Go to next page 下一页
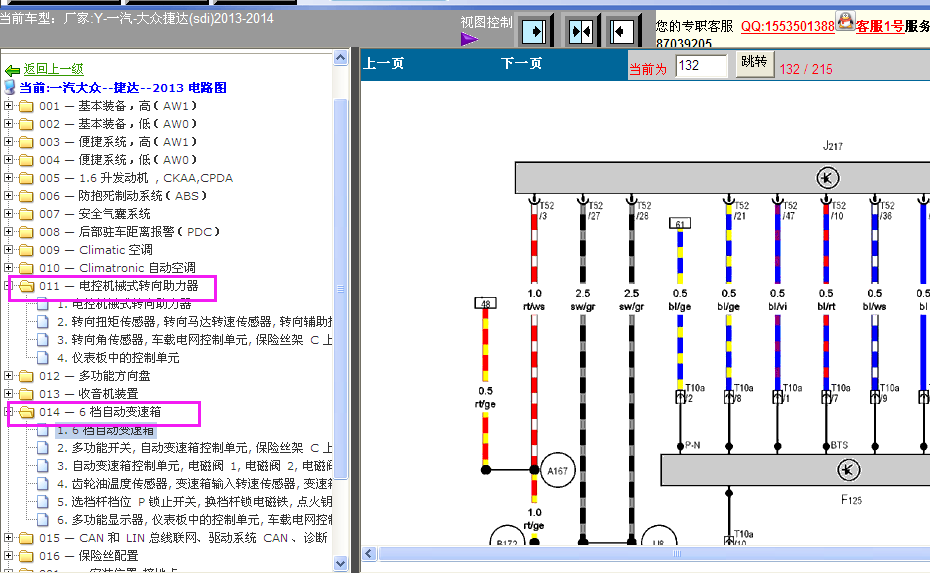The height and width of the screenshot is (573, 930). click(x=521, y=63)
